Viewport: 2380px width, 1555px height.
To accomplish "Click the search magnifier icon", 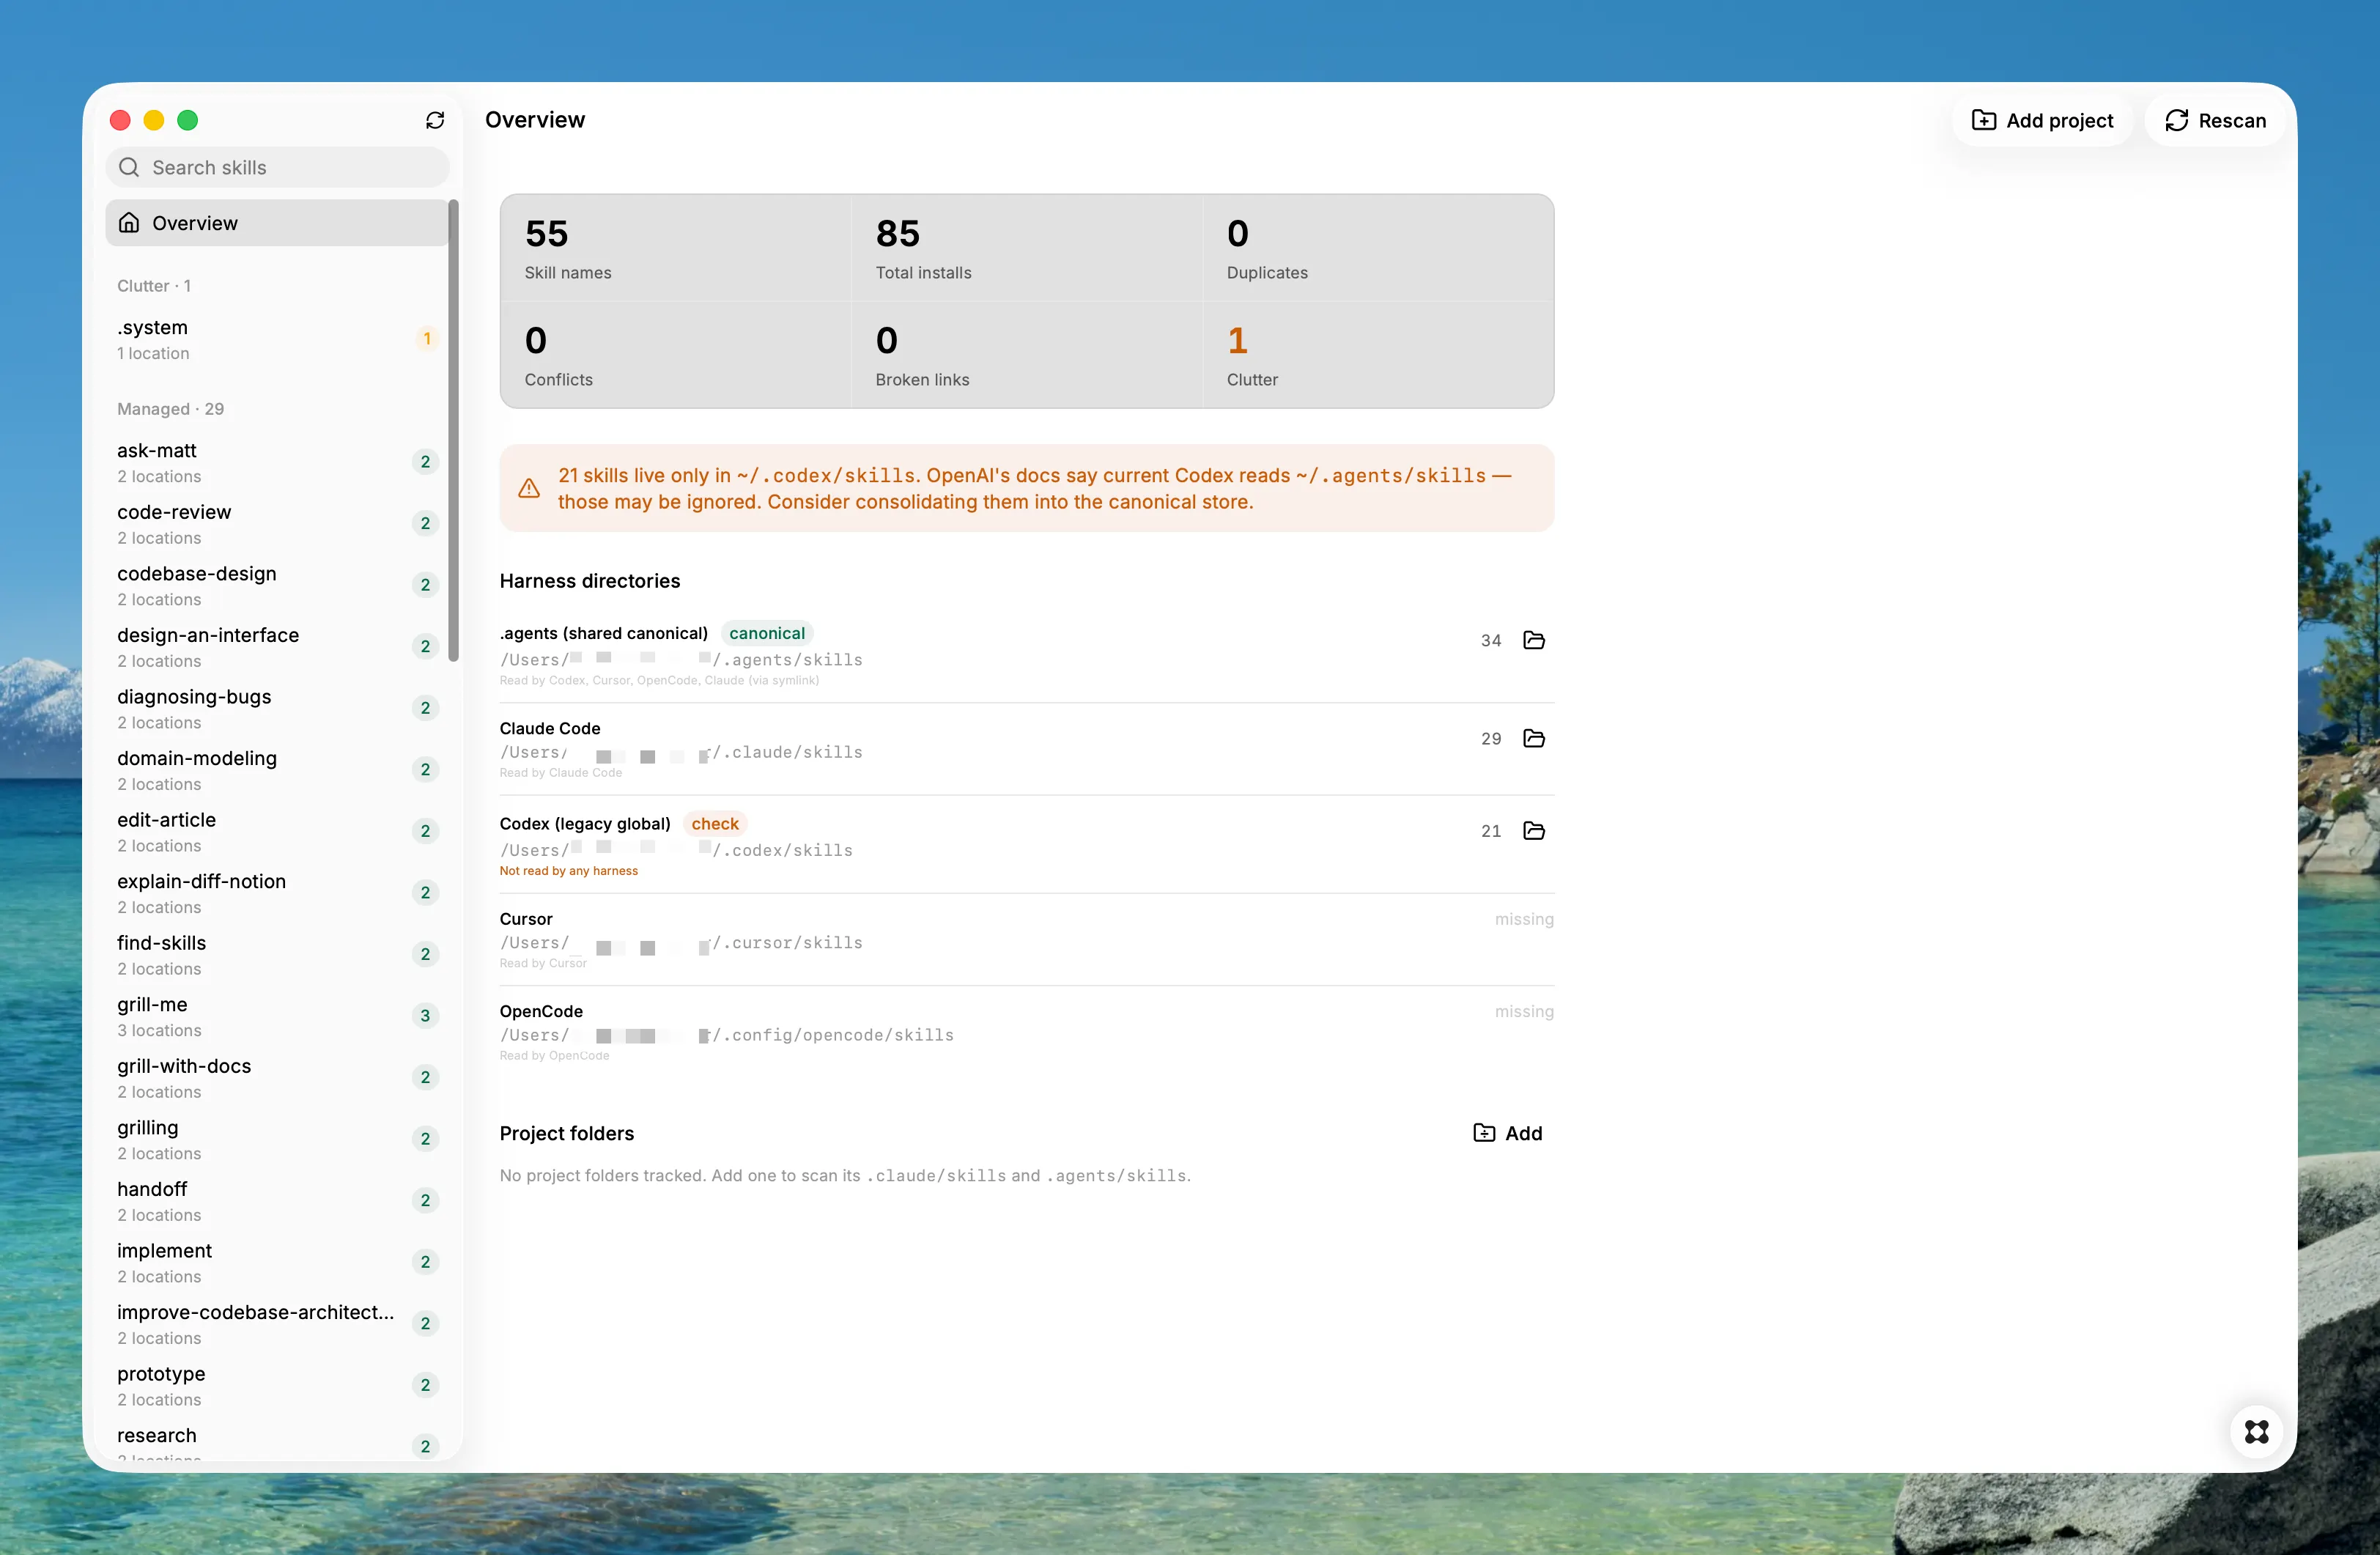I will tap(129, 167).
